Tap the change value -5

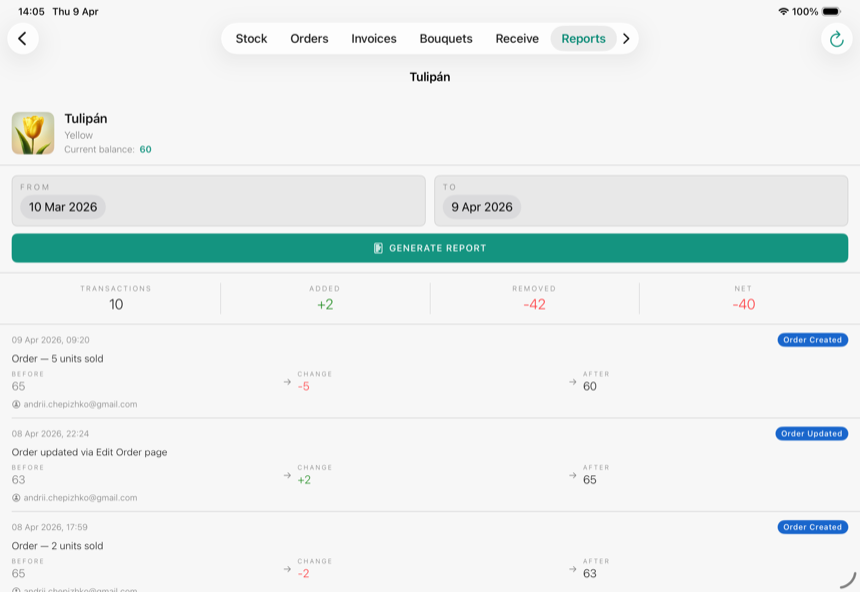pyautogui.click(x=304, y=386)
